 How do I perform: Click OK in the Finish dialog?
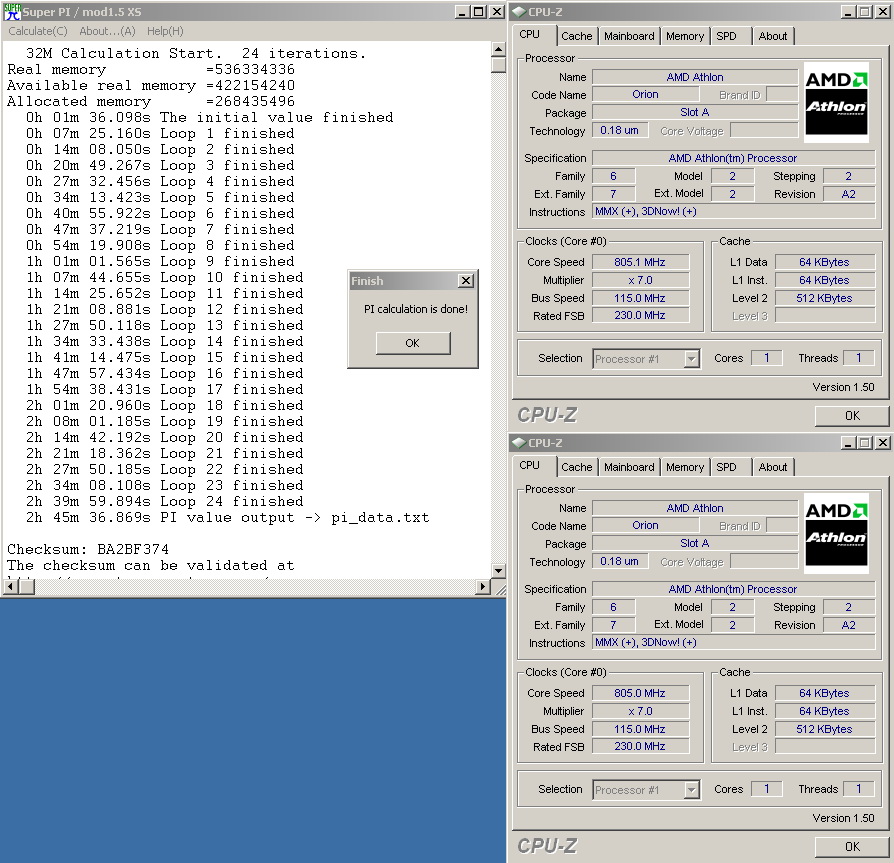tap(413, 343)
